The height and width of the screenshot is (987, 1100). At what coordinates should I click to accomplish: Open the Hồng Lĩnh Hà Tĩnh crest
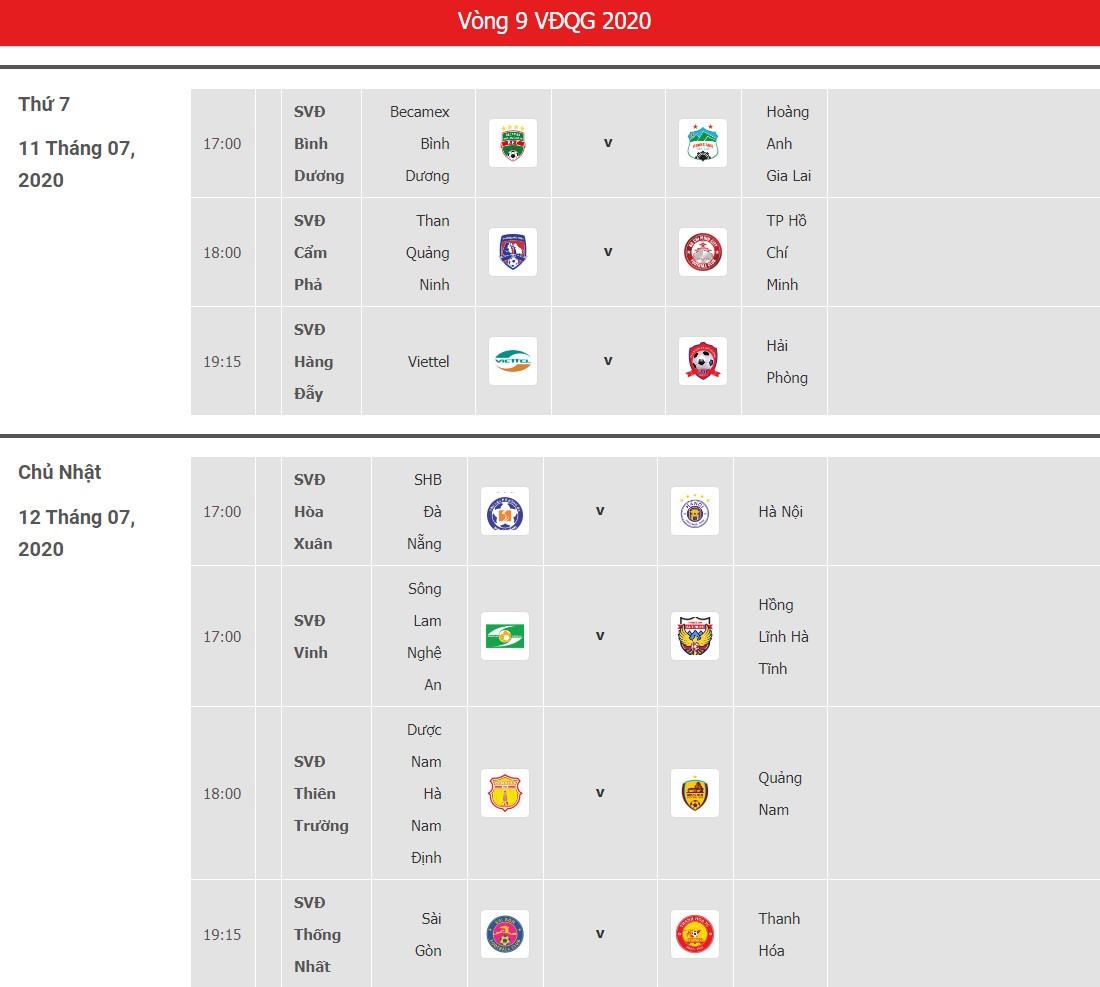click(x=695, y=636)
